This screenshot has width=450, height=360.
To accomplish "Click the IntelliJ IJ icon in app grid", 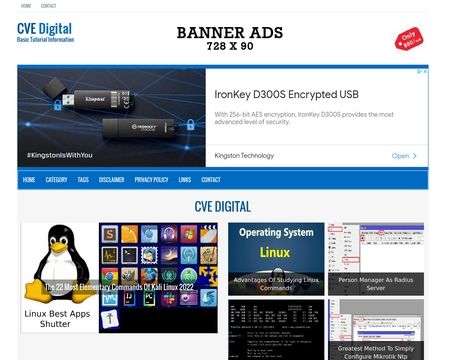I will [x=129, y=298].
